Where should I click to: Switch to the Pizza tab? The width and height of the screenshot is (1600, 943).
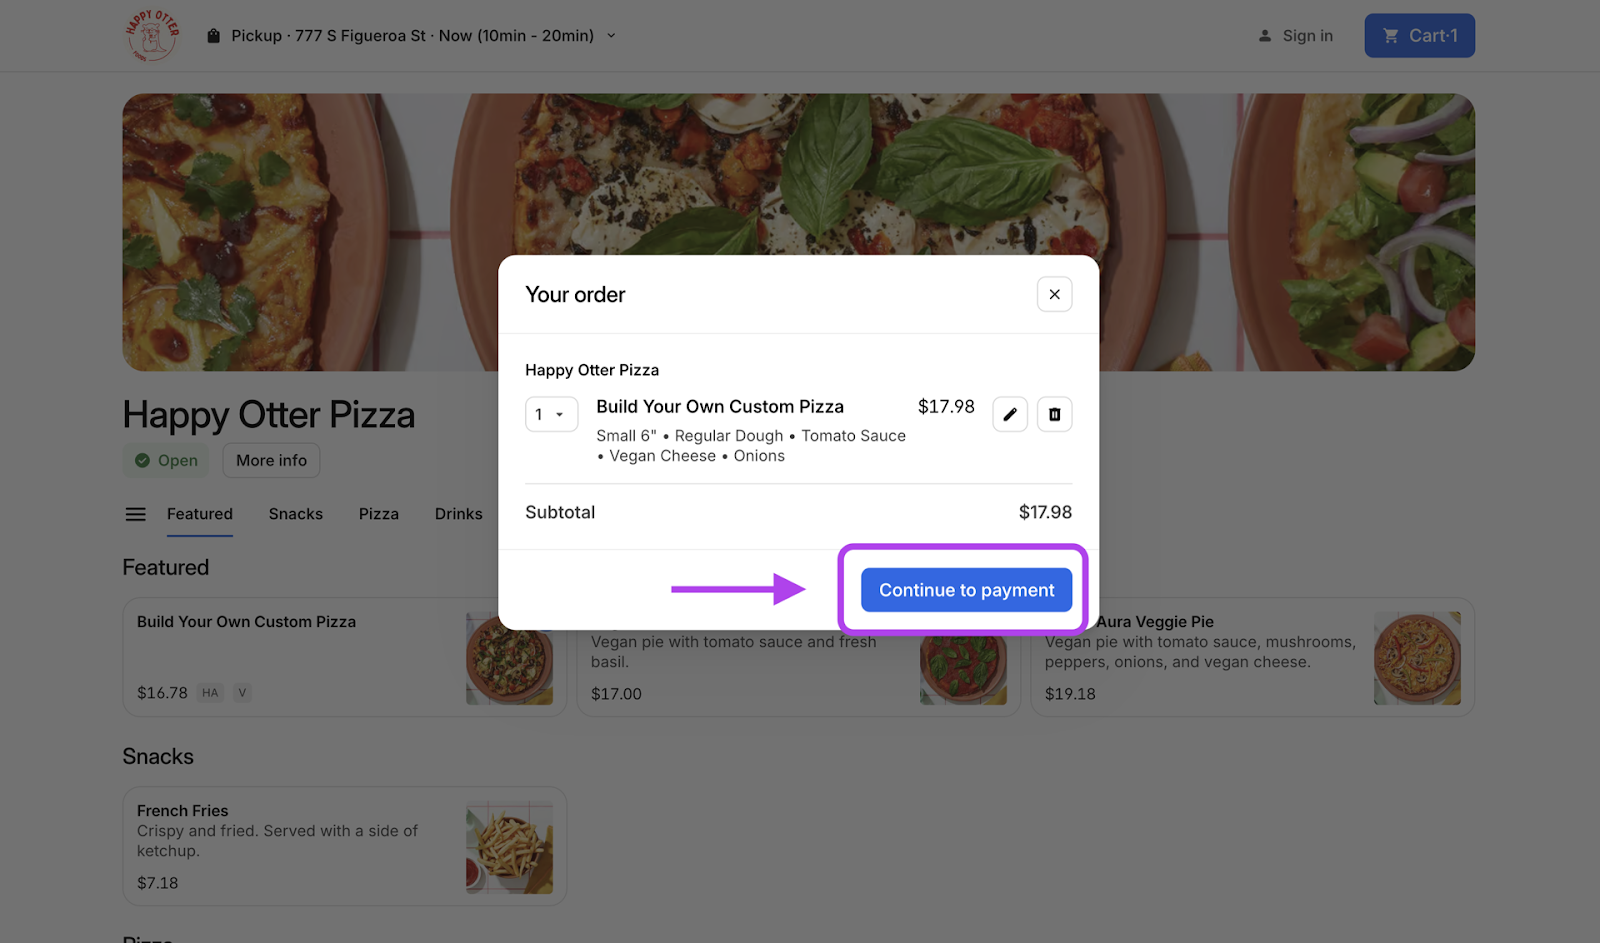[x=378, y=514]
